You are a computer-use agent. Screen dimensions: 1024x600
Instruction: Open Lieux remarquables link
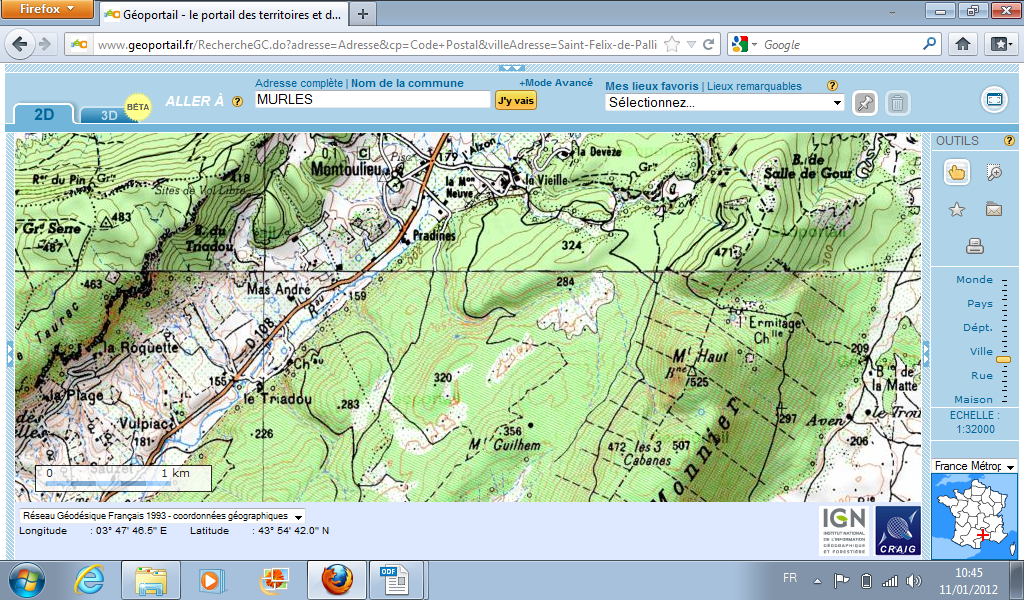(x=754, y=86)
